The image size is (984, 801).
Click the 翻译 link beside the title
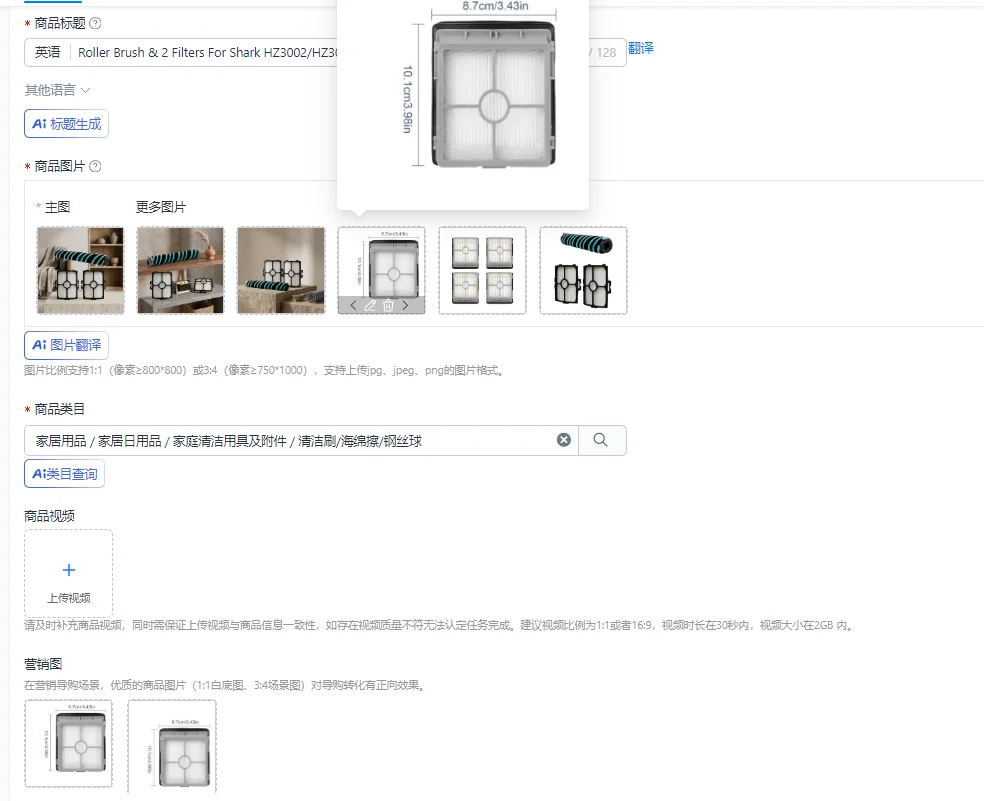[641, 48]
